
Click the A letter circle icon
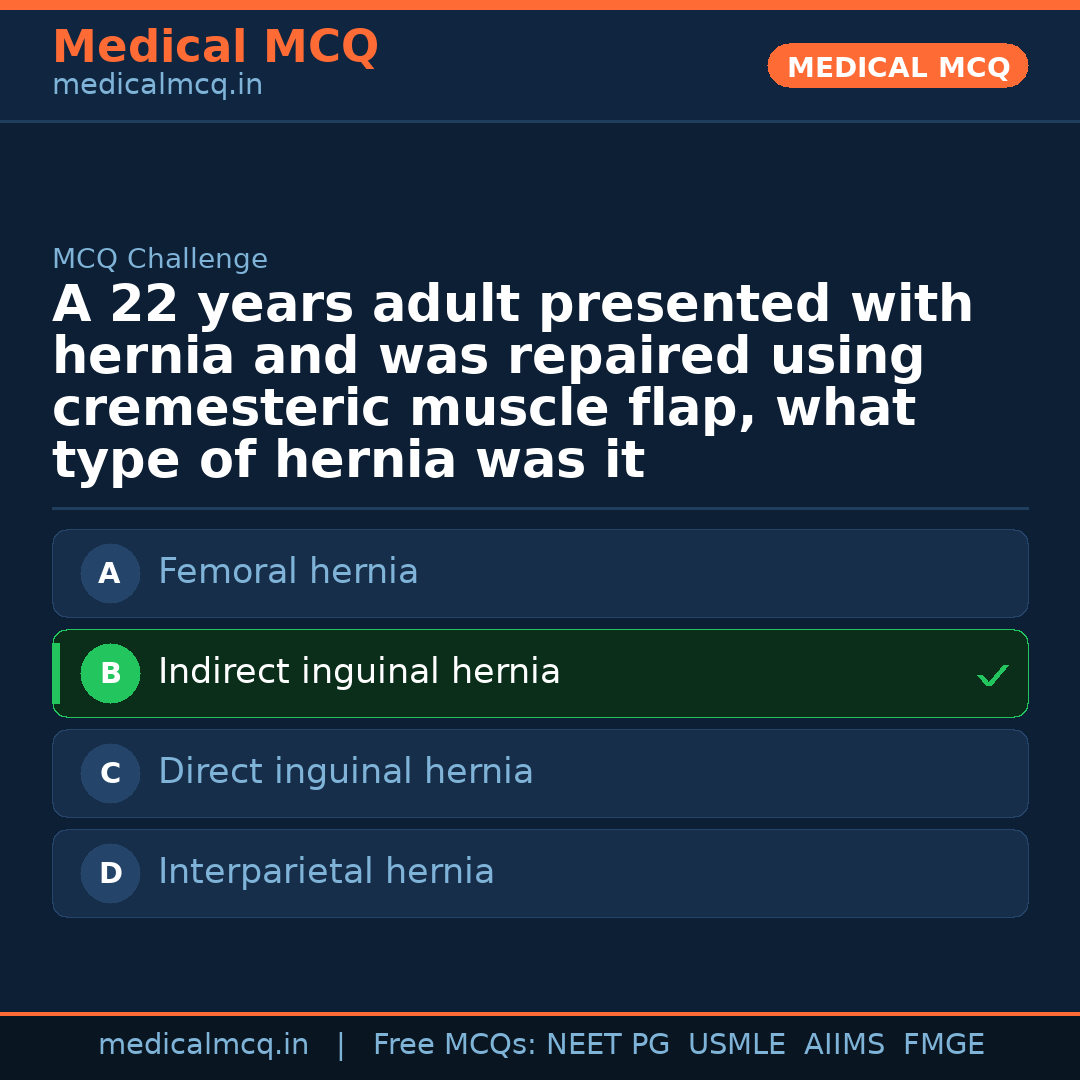(110, 573)
